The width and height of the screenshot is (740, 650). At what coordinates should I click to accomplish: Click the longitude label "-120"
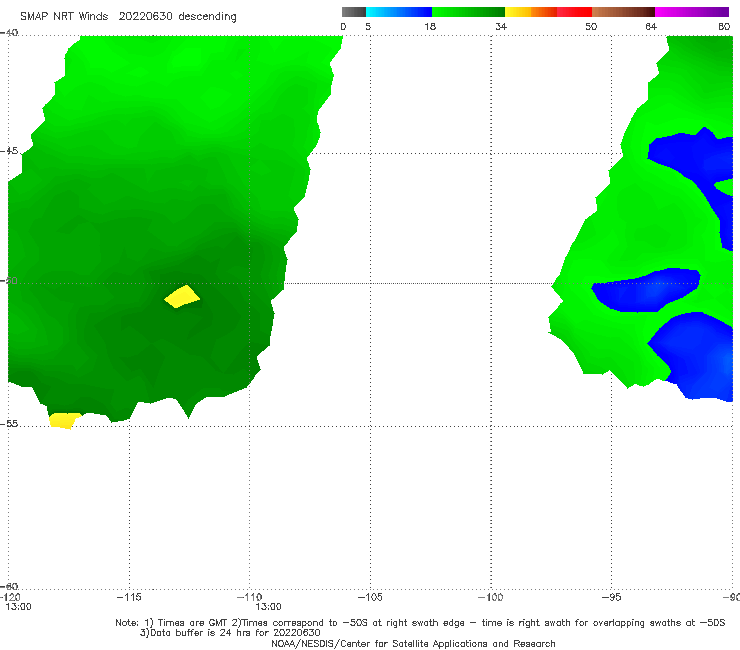[10, 598]
